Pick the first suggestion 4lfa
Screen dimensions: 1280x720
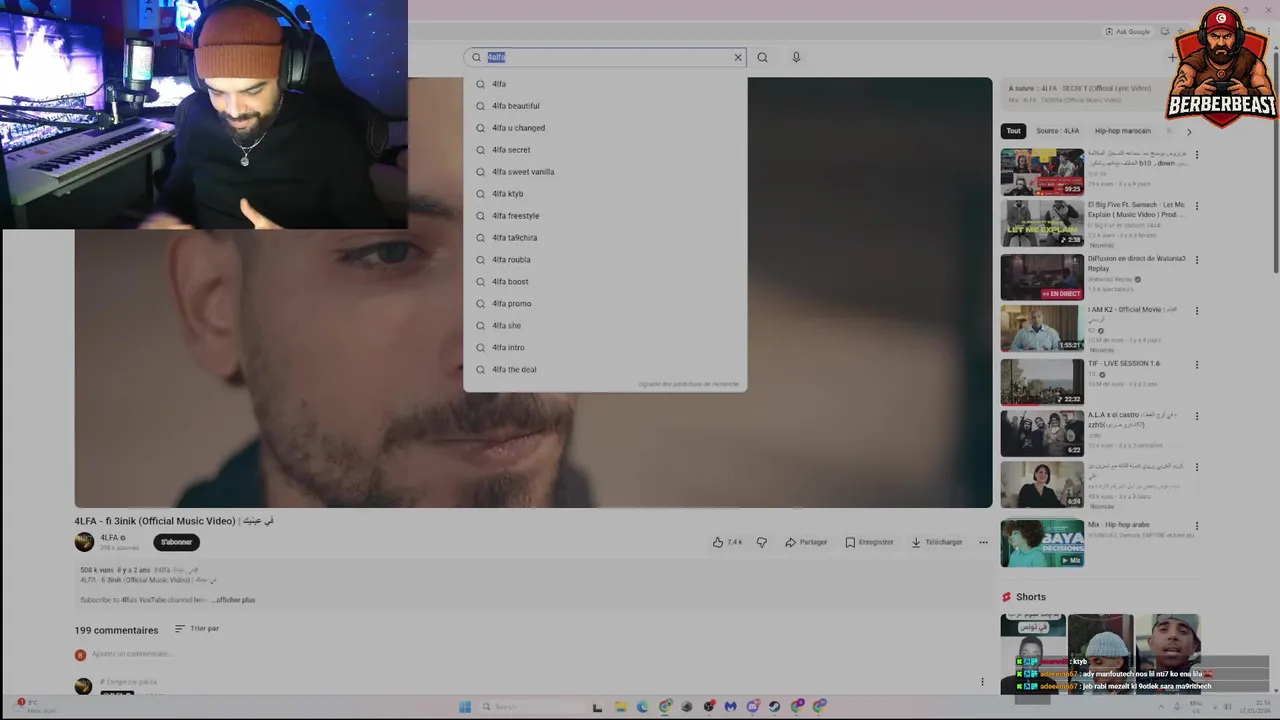coord(605,84)
